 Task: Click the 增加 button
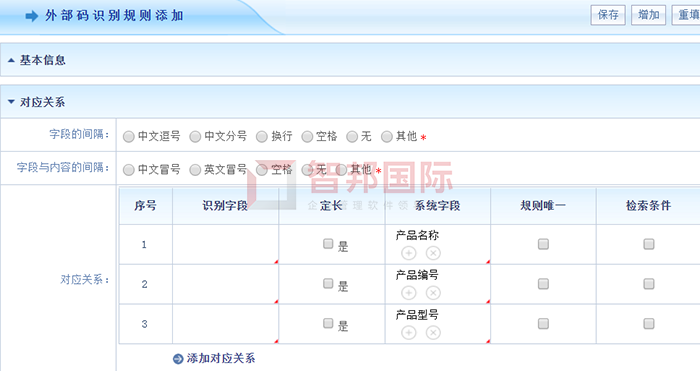pyautogui.click(x=649, y=15)
